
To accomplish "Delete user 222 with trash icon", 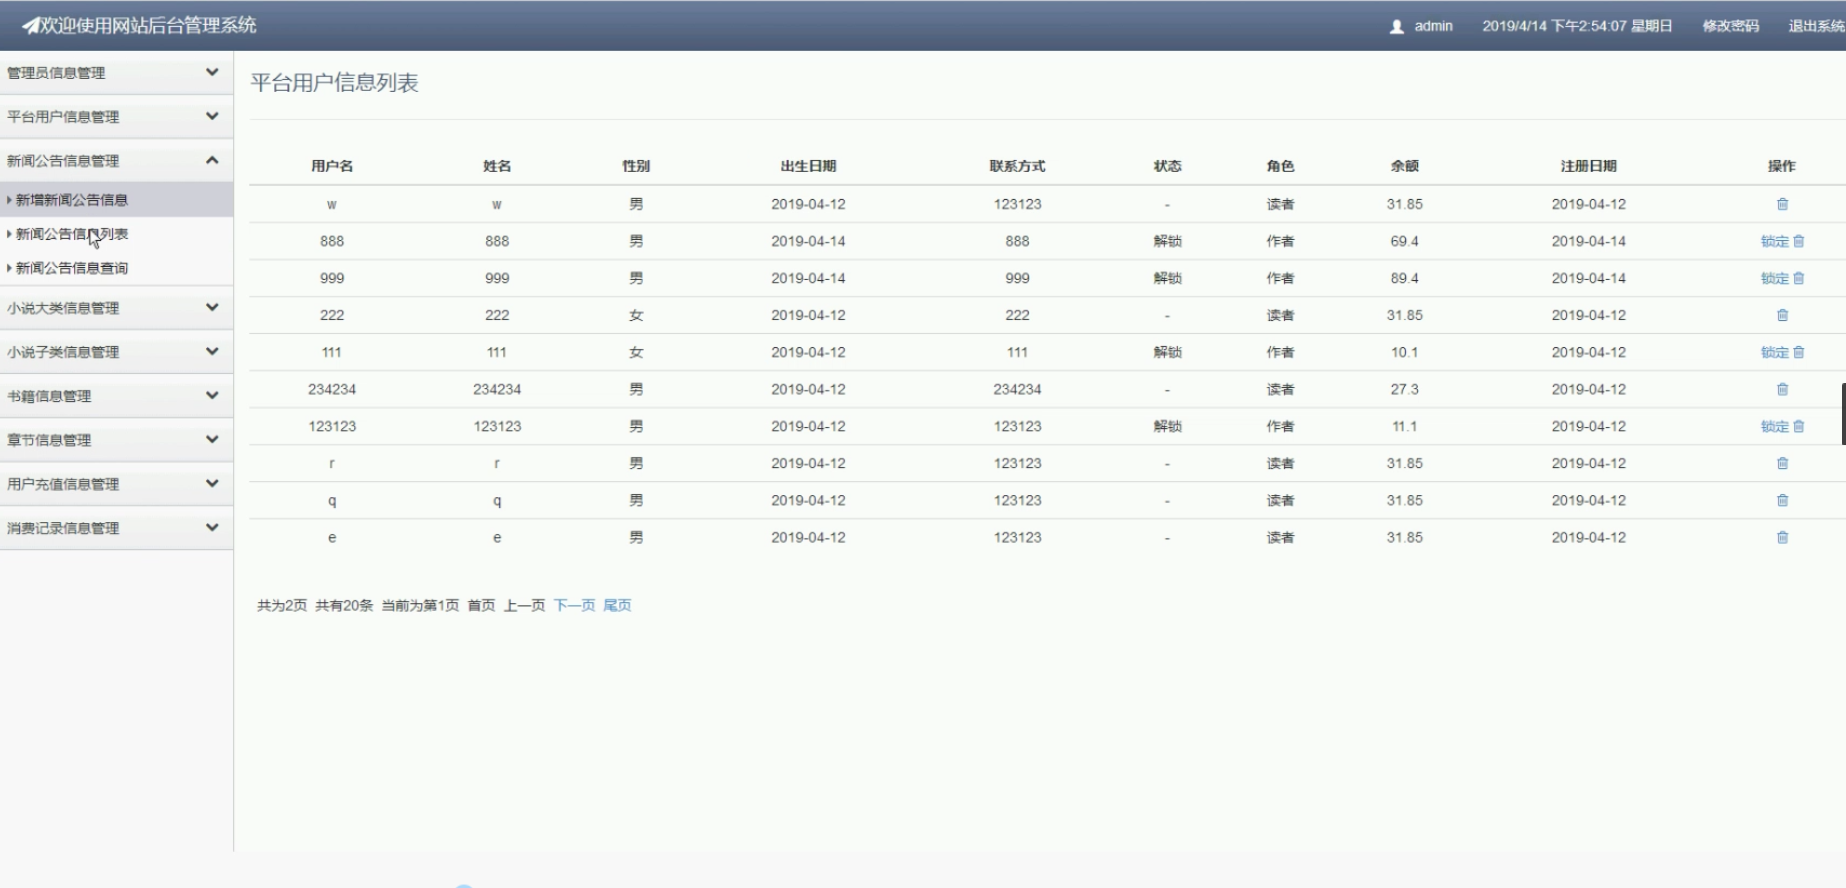I will [1782, 315].
